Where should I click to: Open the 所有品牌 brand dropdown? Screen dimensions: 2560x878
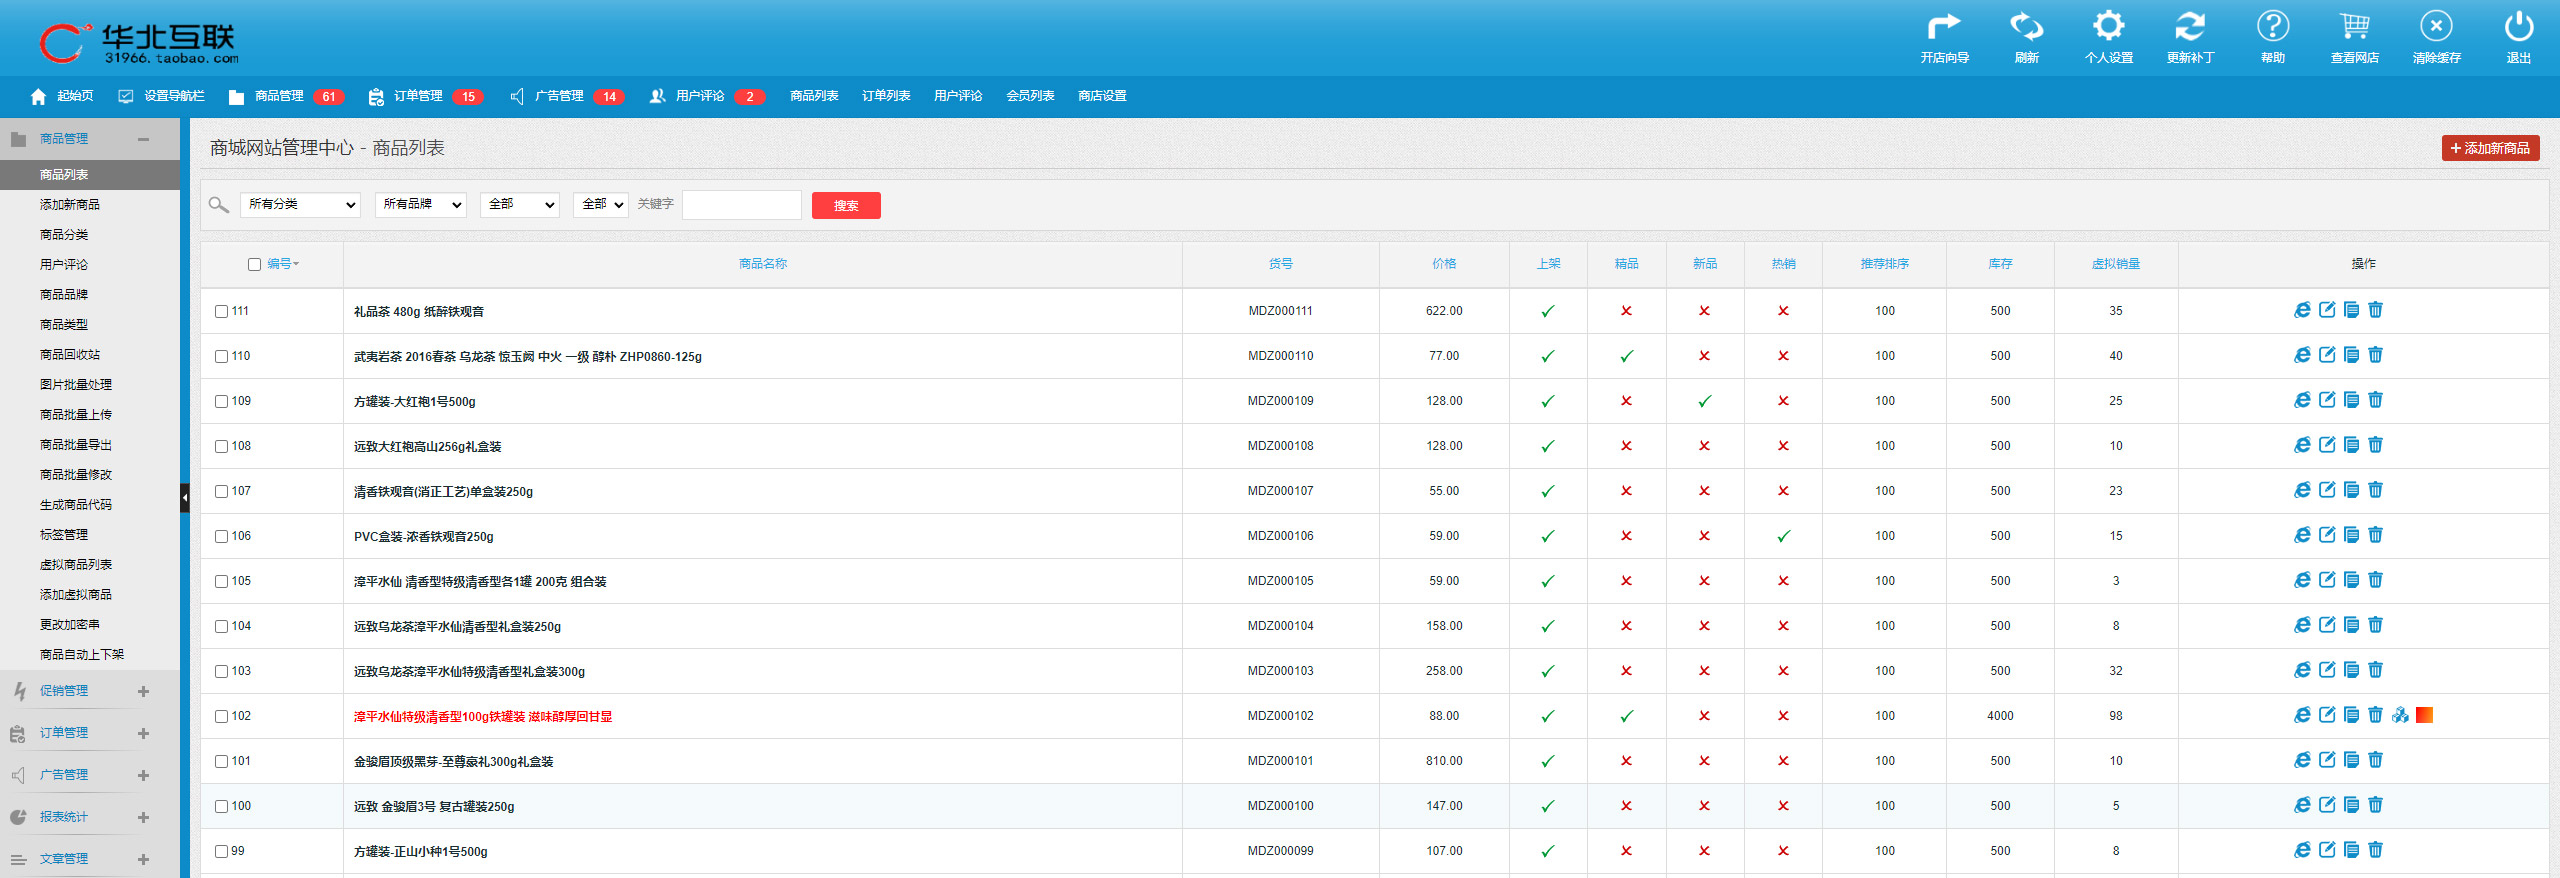[x=421, y=204]
